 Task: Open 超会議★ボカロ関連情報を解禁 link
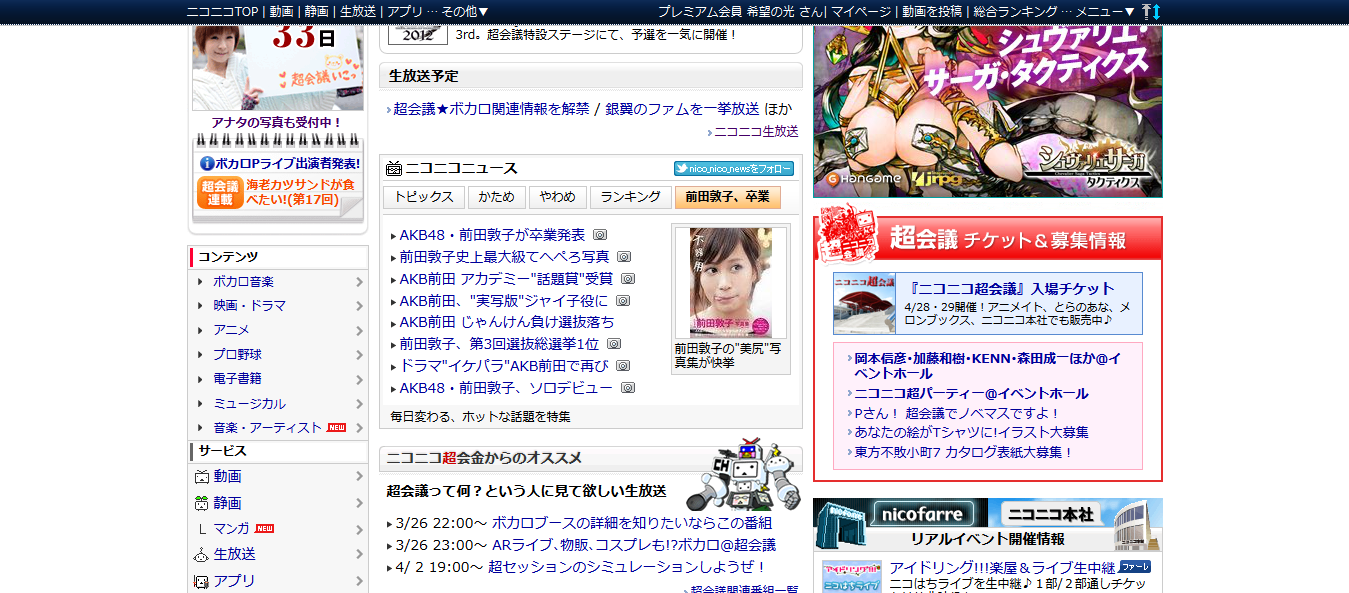[x=491, y=109]
